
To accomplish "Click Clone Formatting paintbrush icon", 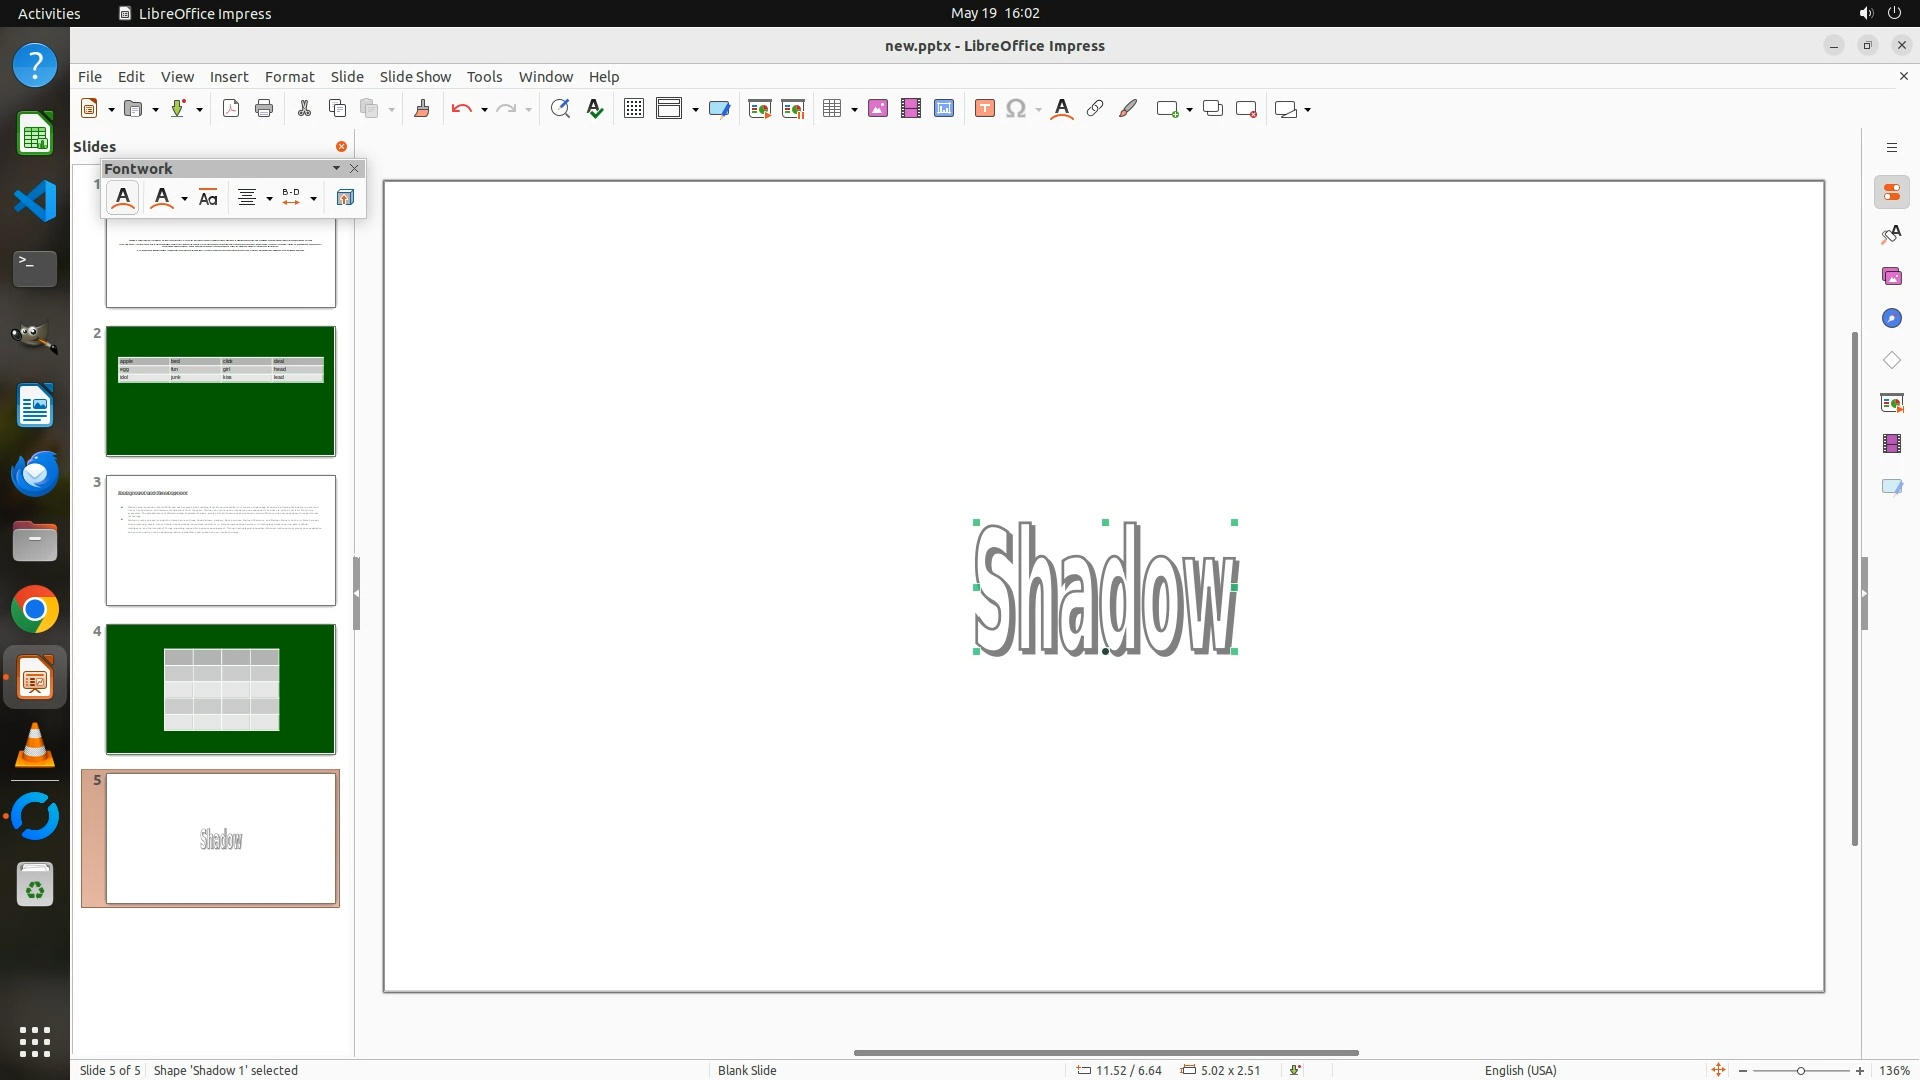I will [421, 109].
